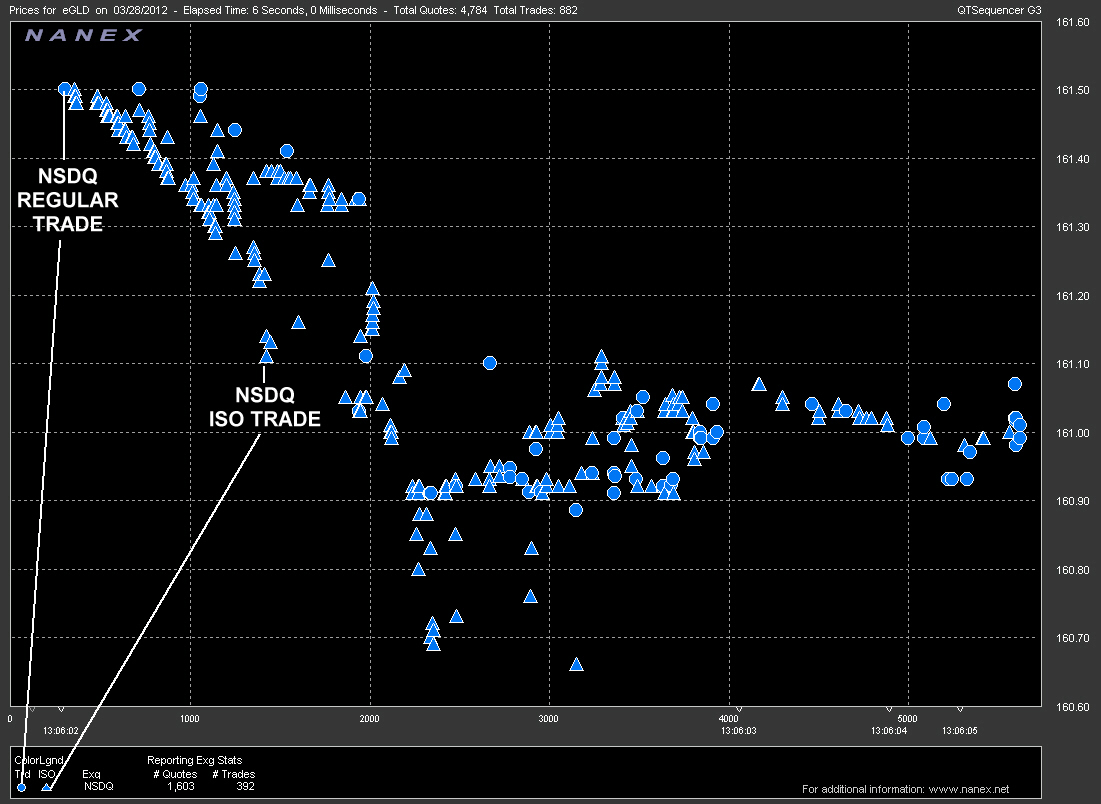Click the 160.60 price axis label
This screenshot has width=1101, height=804.
tap(1072, 707)
